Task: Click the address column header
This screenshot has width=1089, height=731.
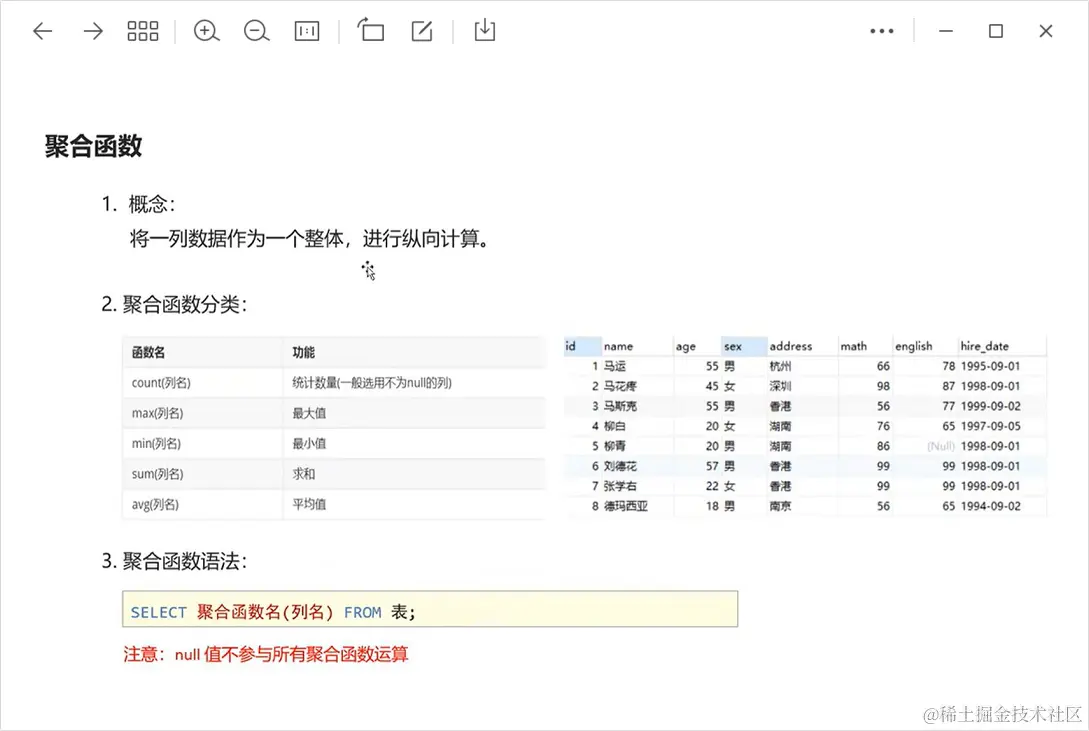Action: pyautogui.click(x=802, y=346)
